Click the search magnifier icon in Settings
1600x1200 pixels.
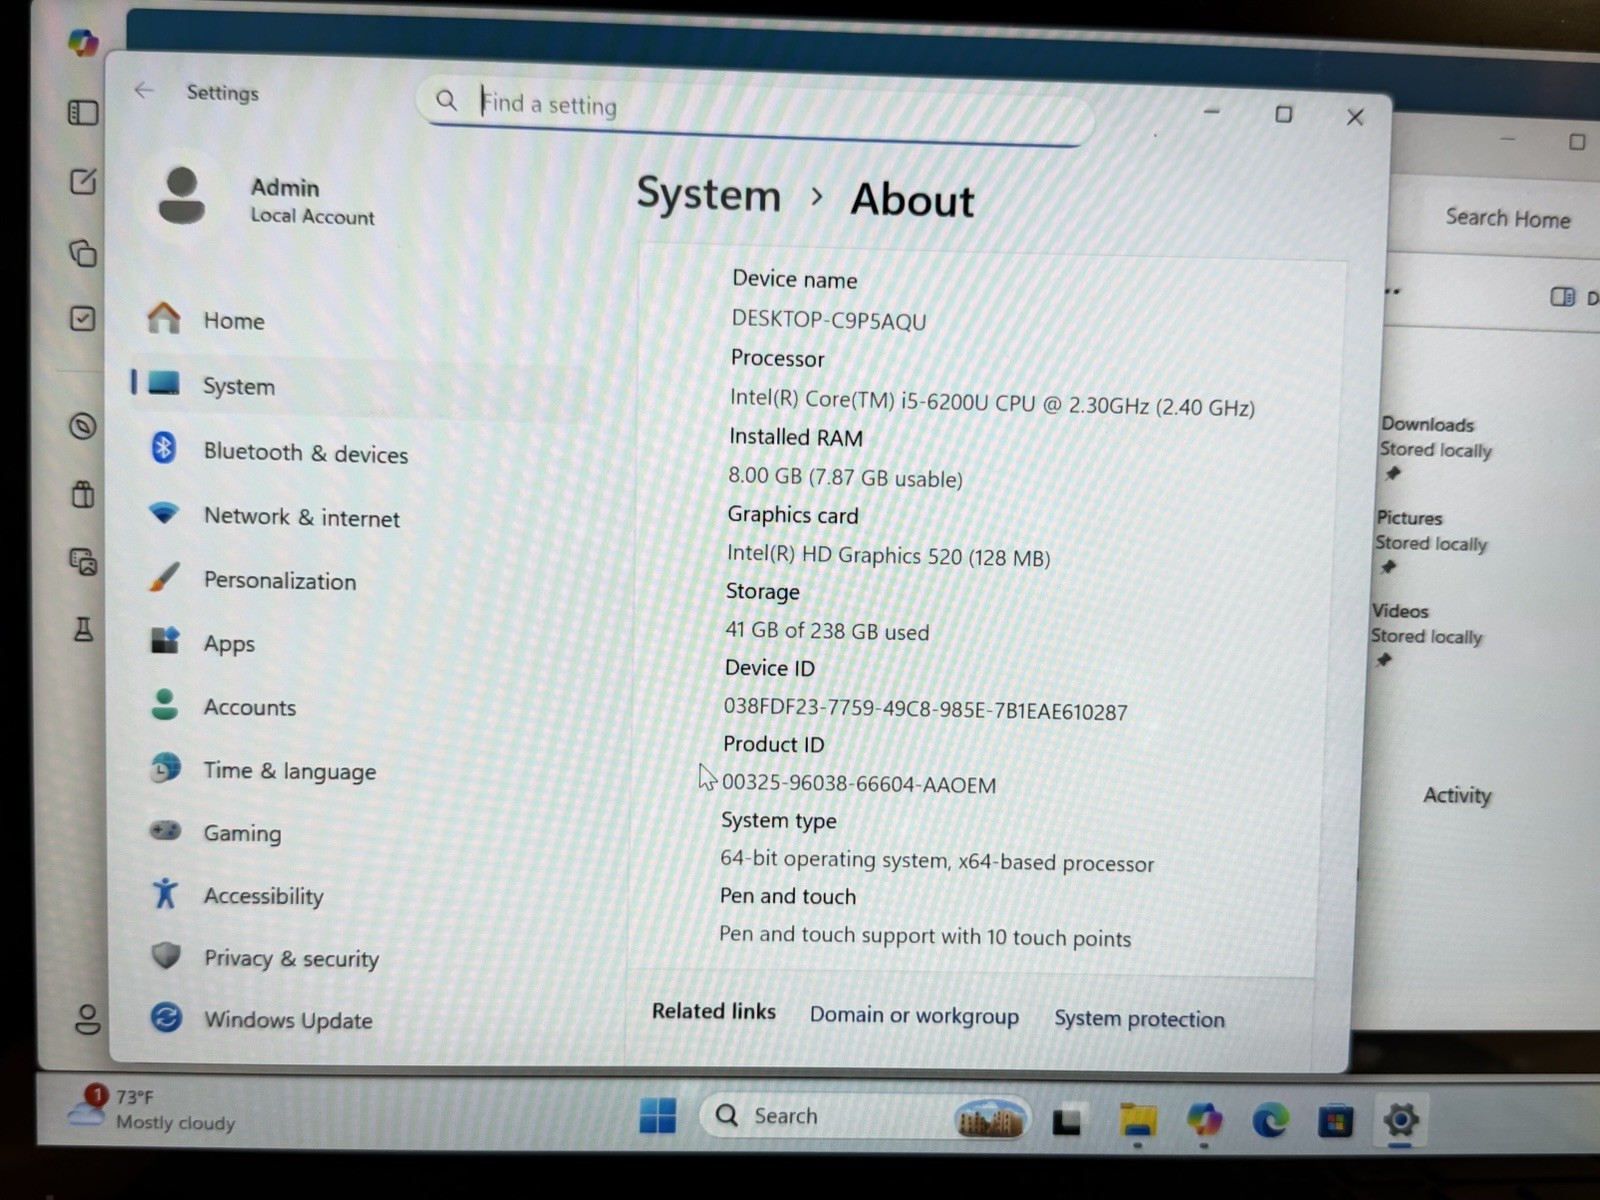click(446, 100)
